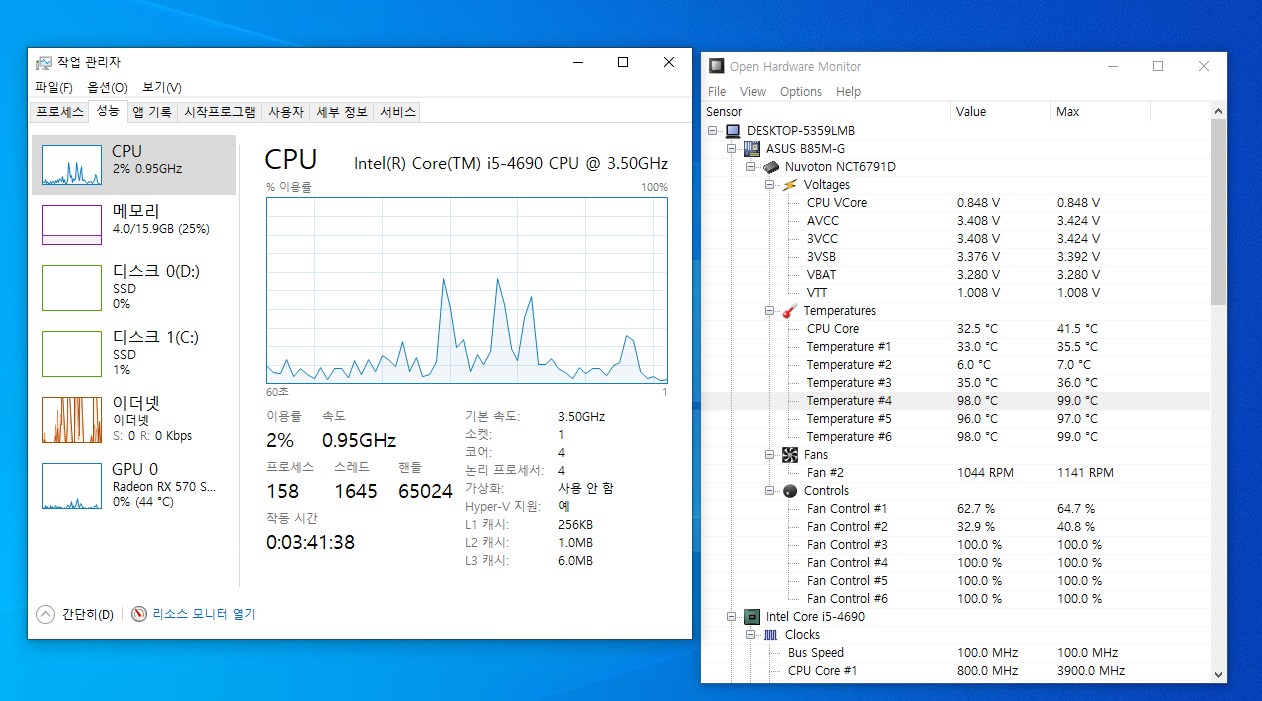Select GPU 0 Radeon RX 570 thumbnail
This screenshot has width=1262, height=701.
point(72,486)
